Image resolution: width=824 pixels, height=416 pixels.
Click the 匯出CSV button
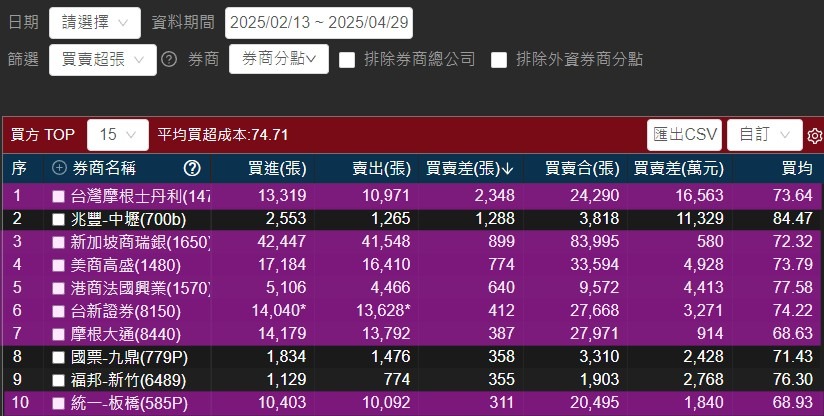click(x=684, y=134)
